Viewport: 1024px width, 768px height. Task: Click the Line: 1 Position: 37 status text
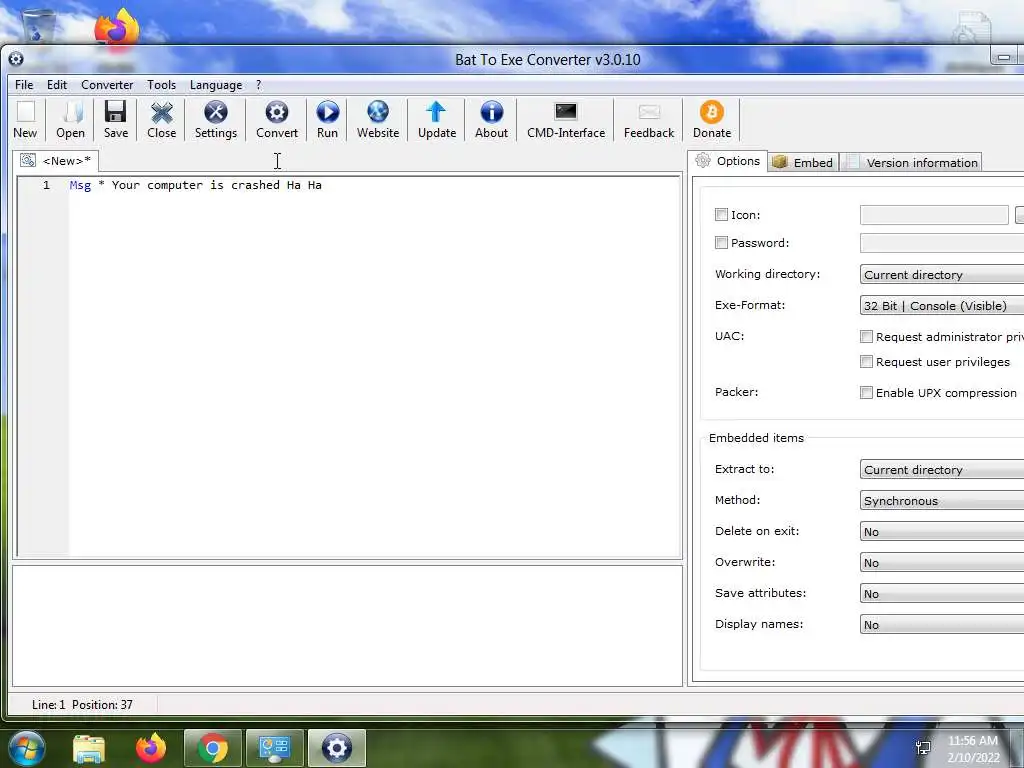82,705
